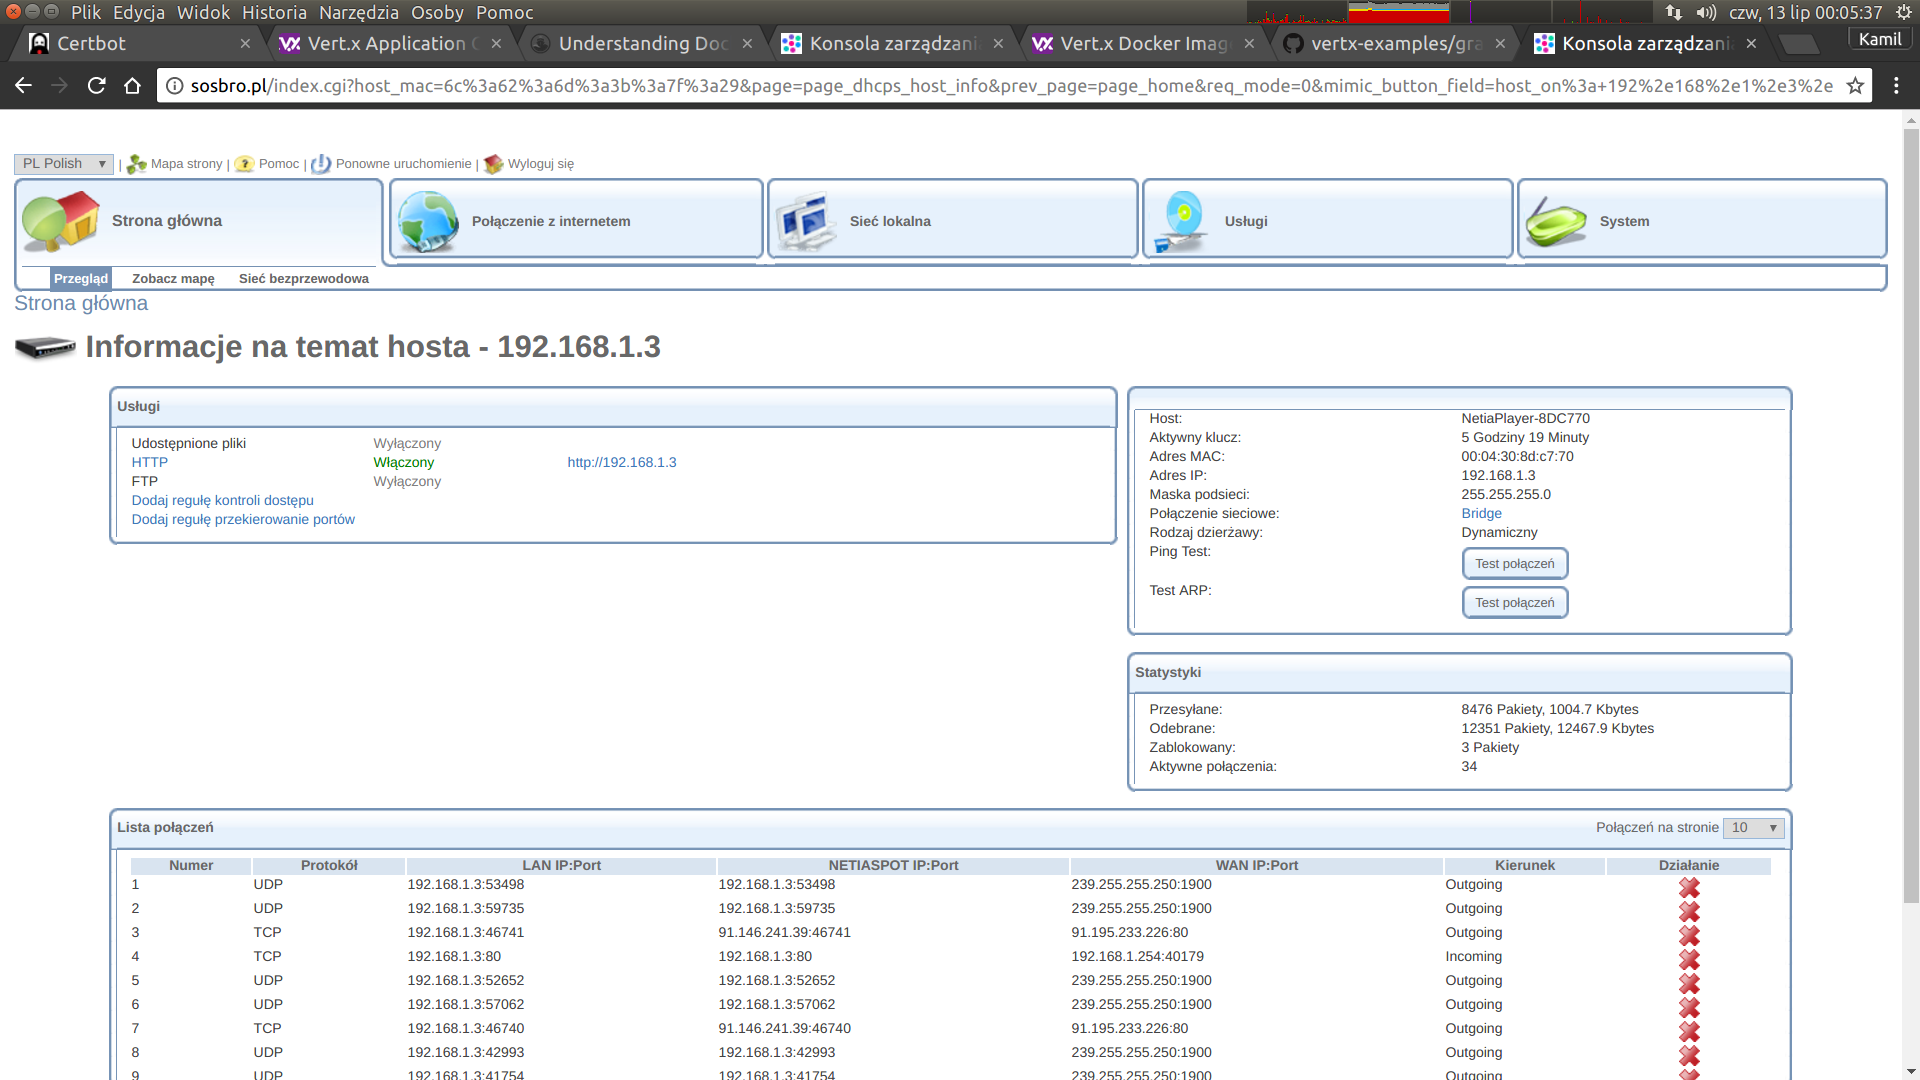
Task: Click the HTTP service link
Action: click(150, 463)
